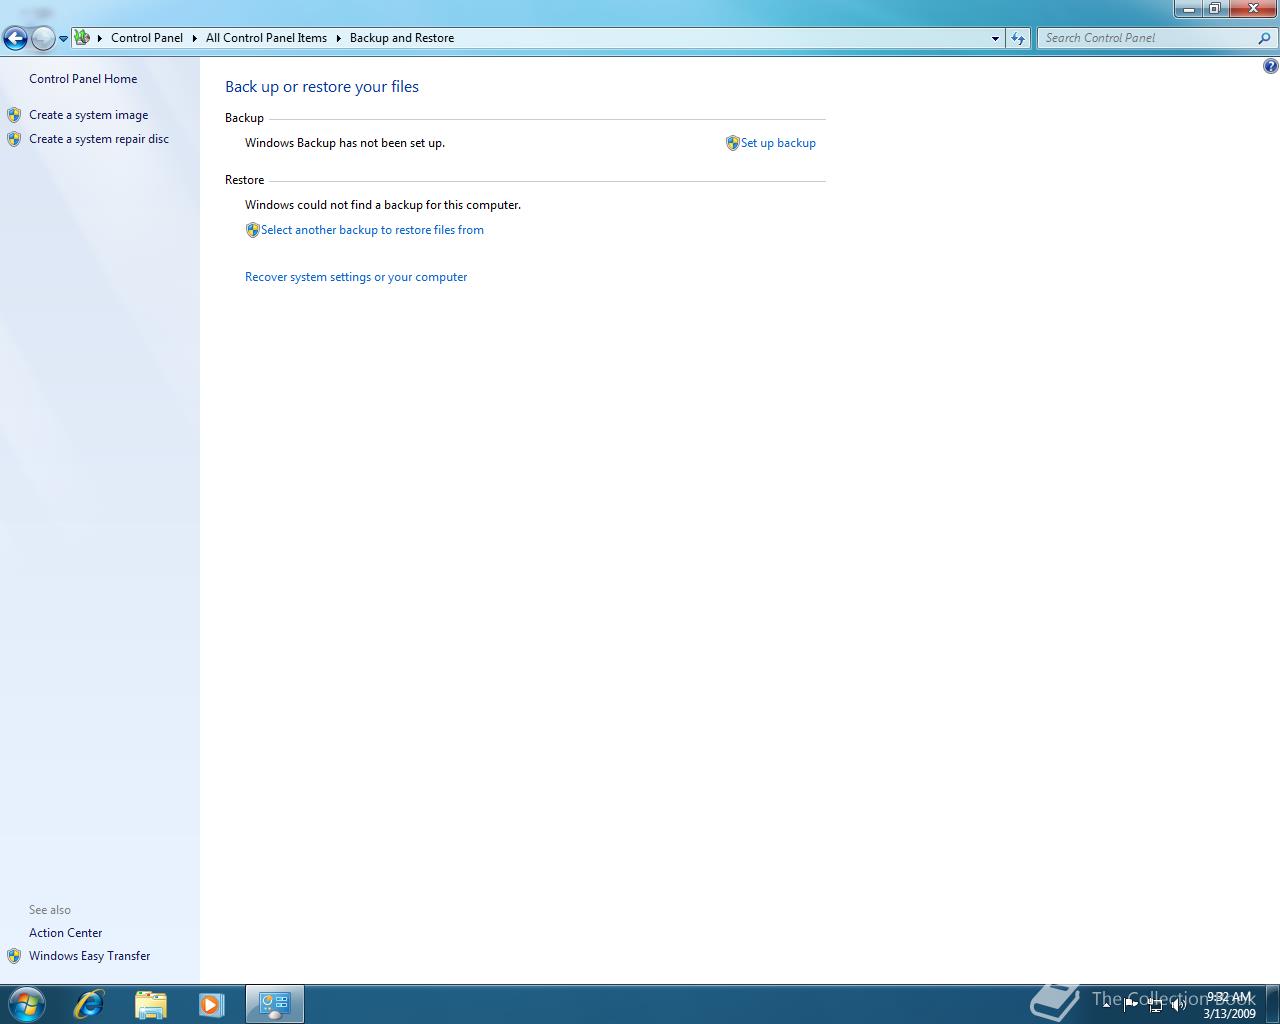Open the clock showing 9:32 AM
The image size is (1280, 1024).
(1229, 1005)
